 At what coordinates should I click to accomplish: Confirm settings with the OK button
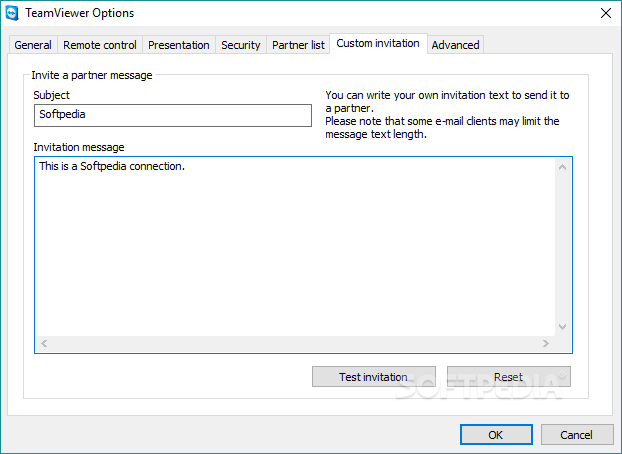(496, 435)
